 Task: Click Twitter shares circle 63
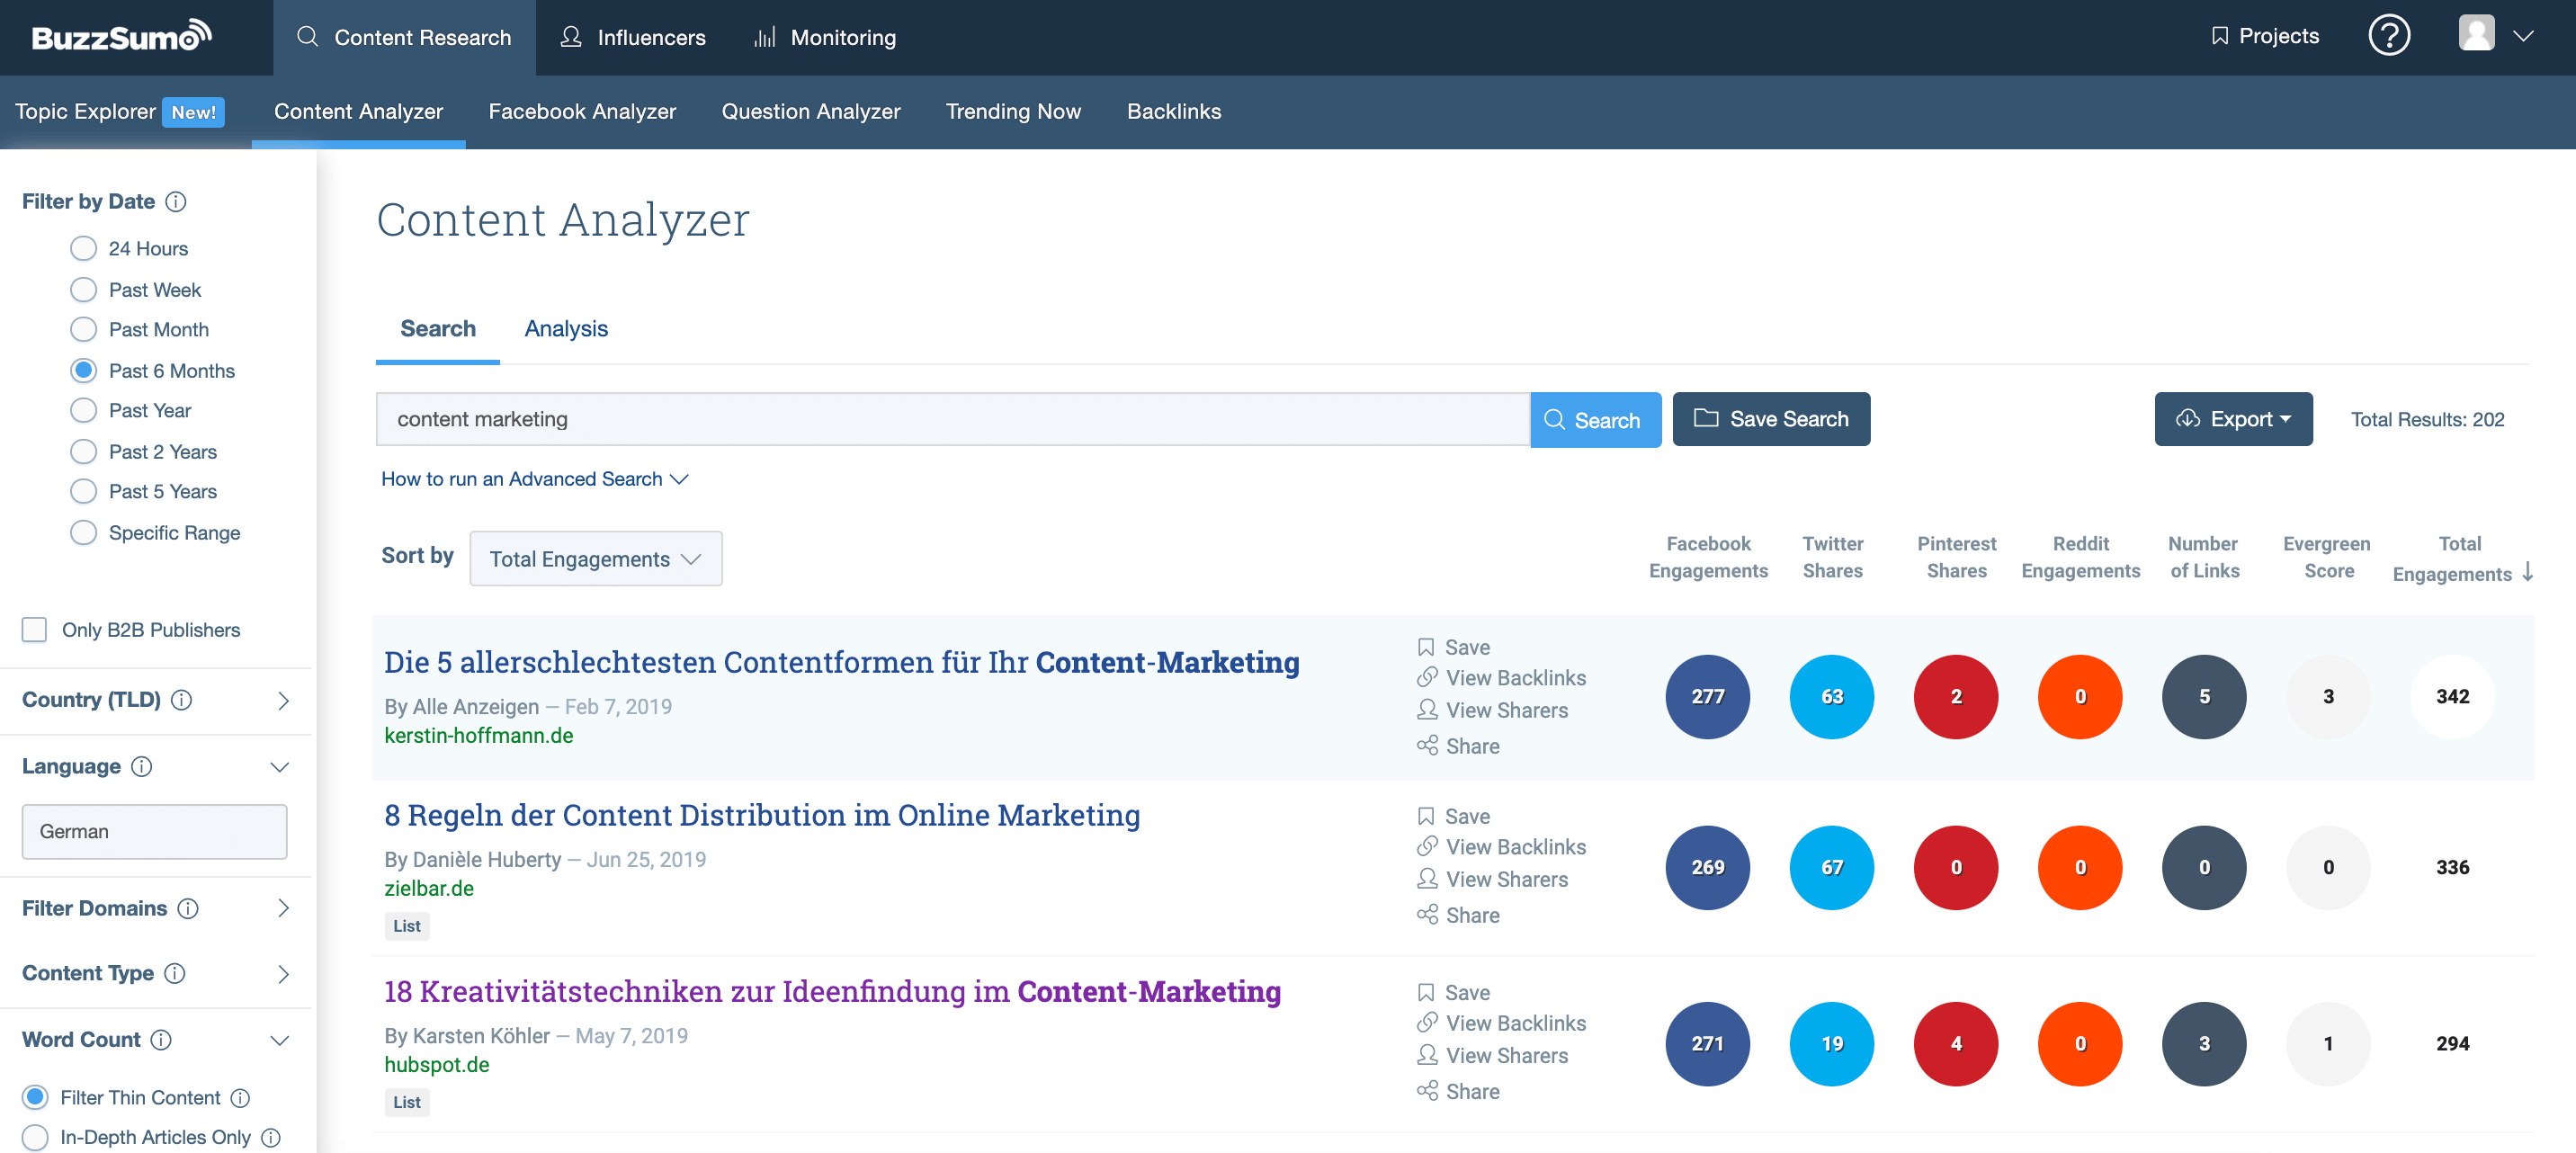(1831, 697)
